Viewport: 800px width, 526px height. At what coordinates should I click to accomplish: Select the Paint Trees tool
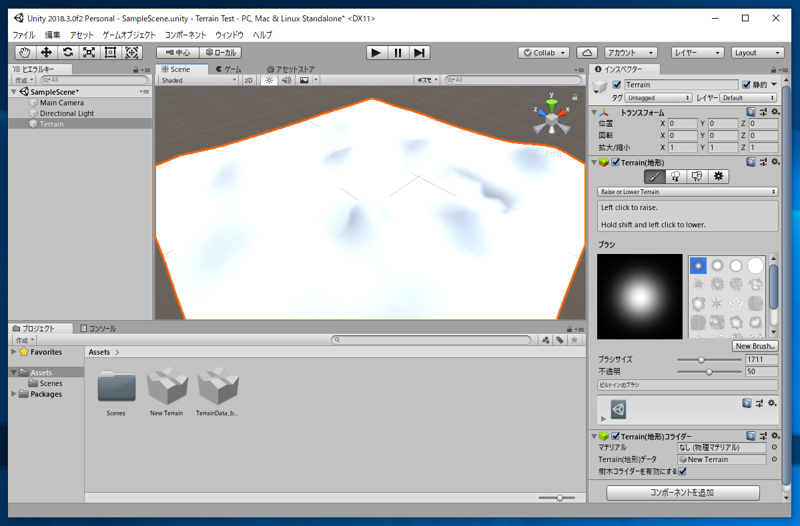point(676,177)
